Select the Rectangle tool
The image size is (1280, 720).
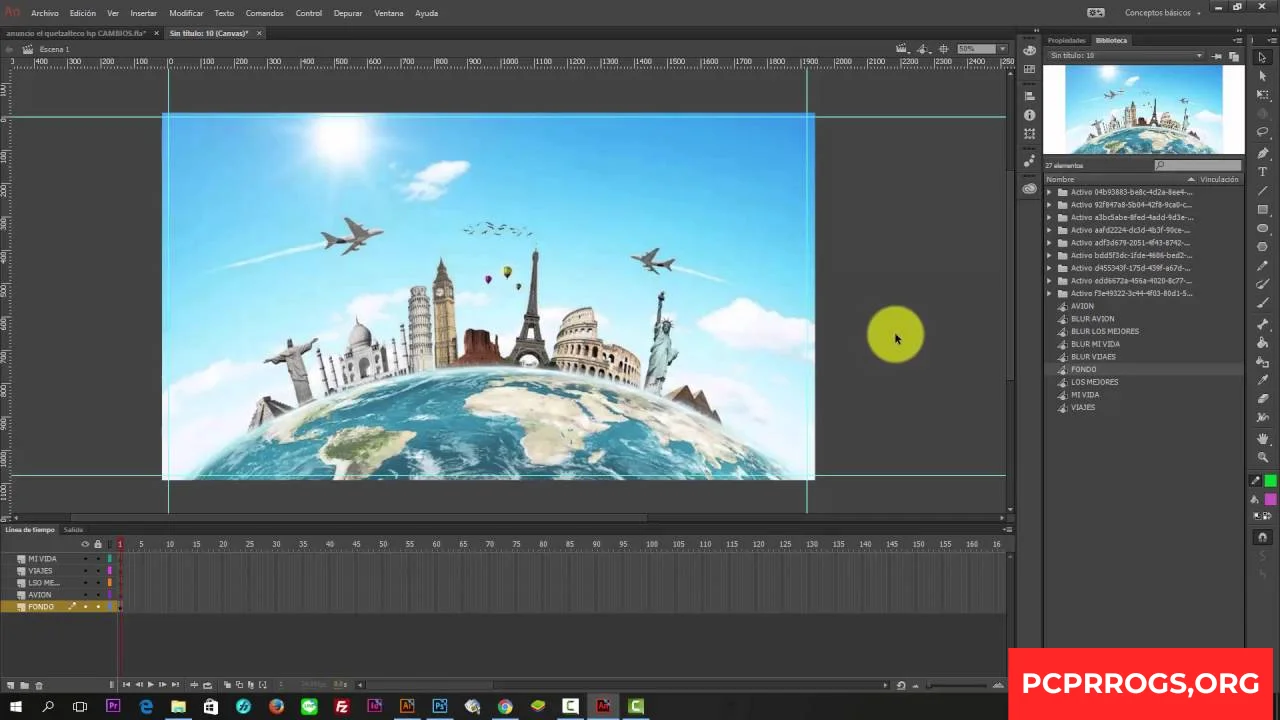(x=1262, y=209)
